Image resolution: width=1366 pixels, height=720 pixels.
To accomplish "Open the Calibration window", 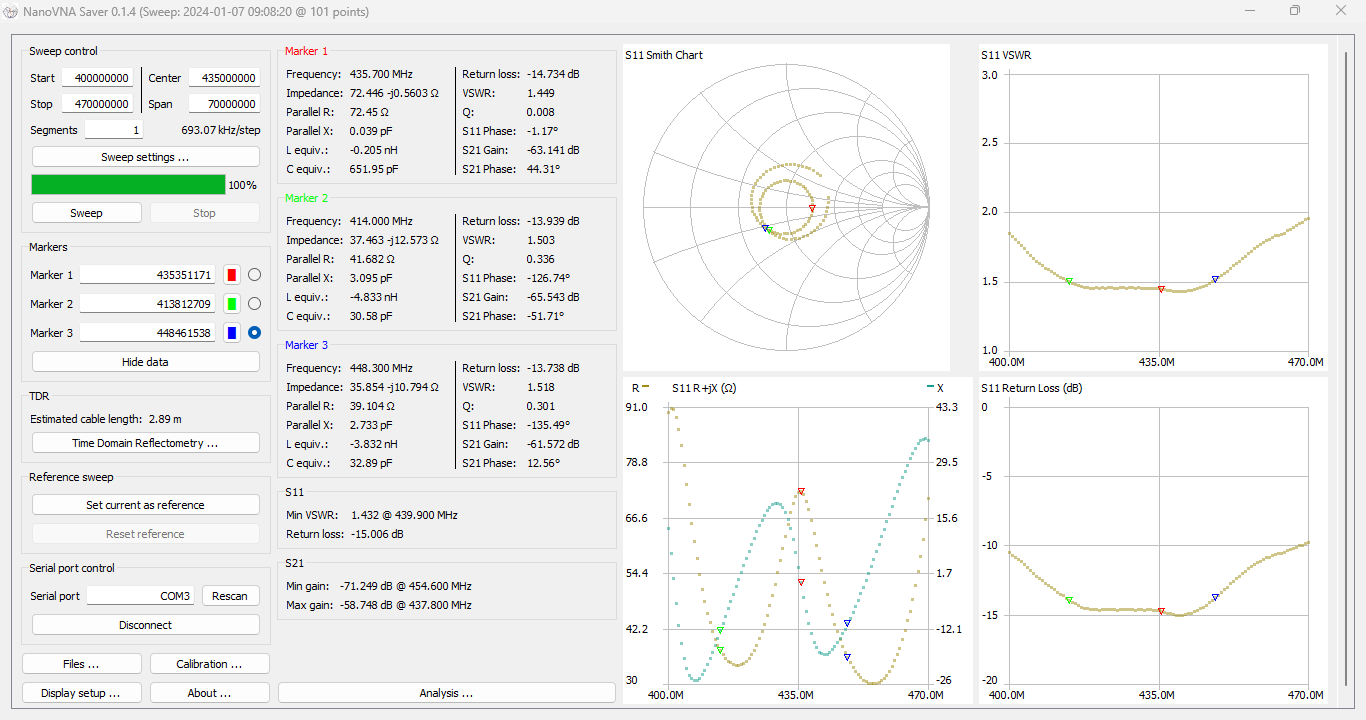I will pos(209,664).
